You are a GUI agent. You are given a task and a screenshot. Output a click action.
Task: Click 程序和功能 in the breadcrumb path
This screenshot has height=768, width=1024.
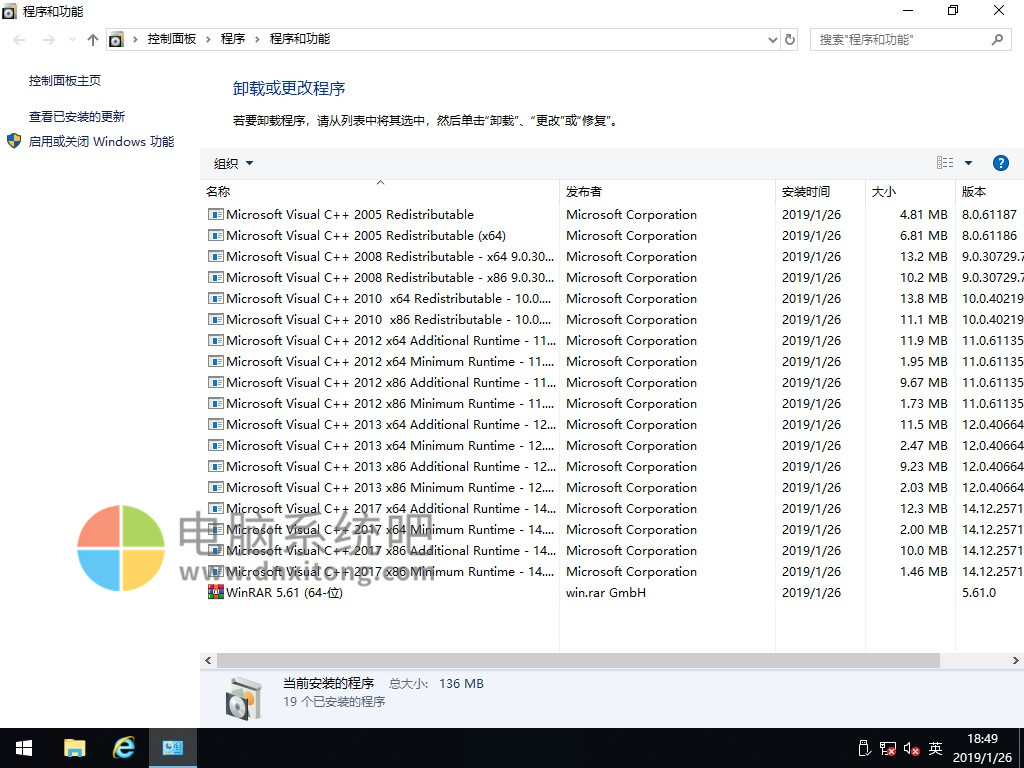coord(300,39)
